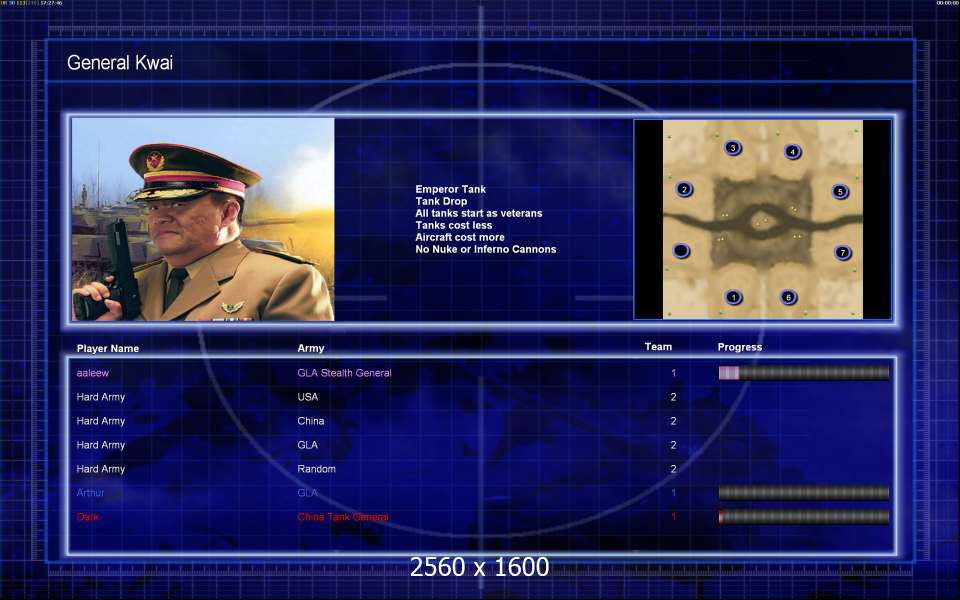960x600 pixels.
Task: Click the team number in the USA row
Action: (x=673, y=397)
